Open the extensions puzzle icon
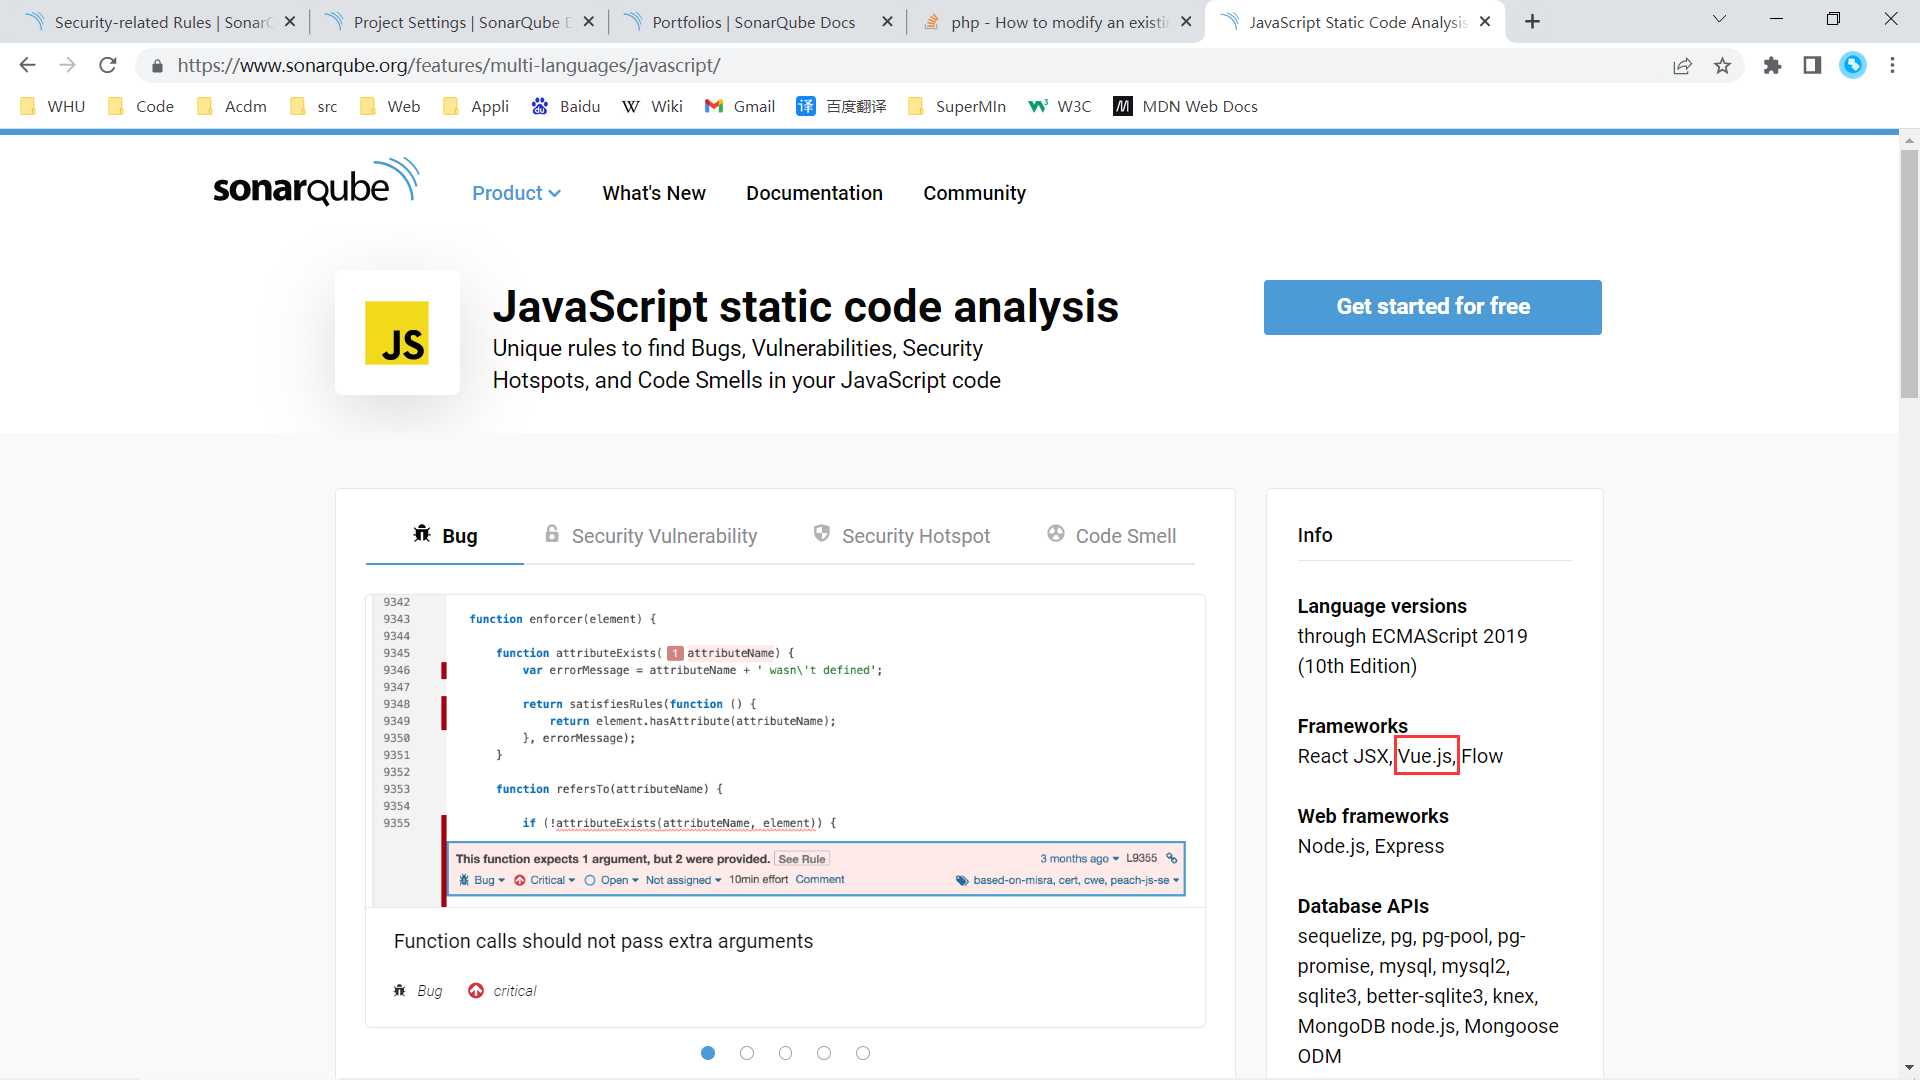Screen dimensions: 1920x1080 (1772, 66)
